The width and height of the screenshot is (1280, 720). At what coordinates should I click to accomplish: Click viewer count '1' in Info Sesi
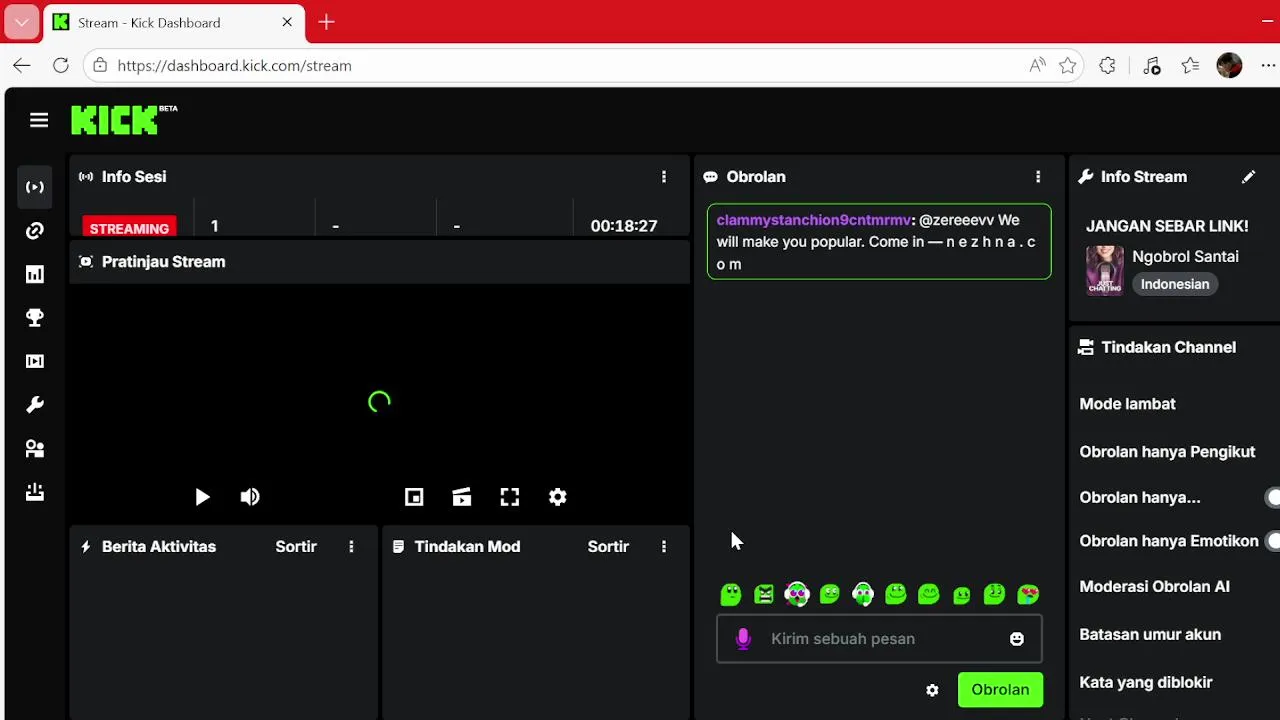point(214,226)
